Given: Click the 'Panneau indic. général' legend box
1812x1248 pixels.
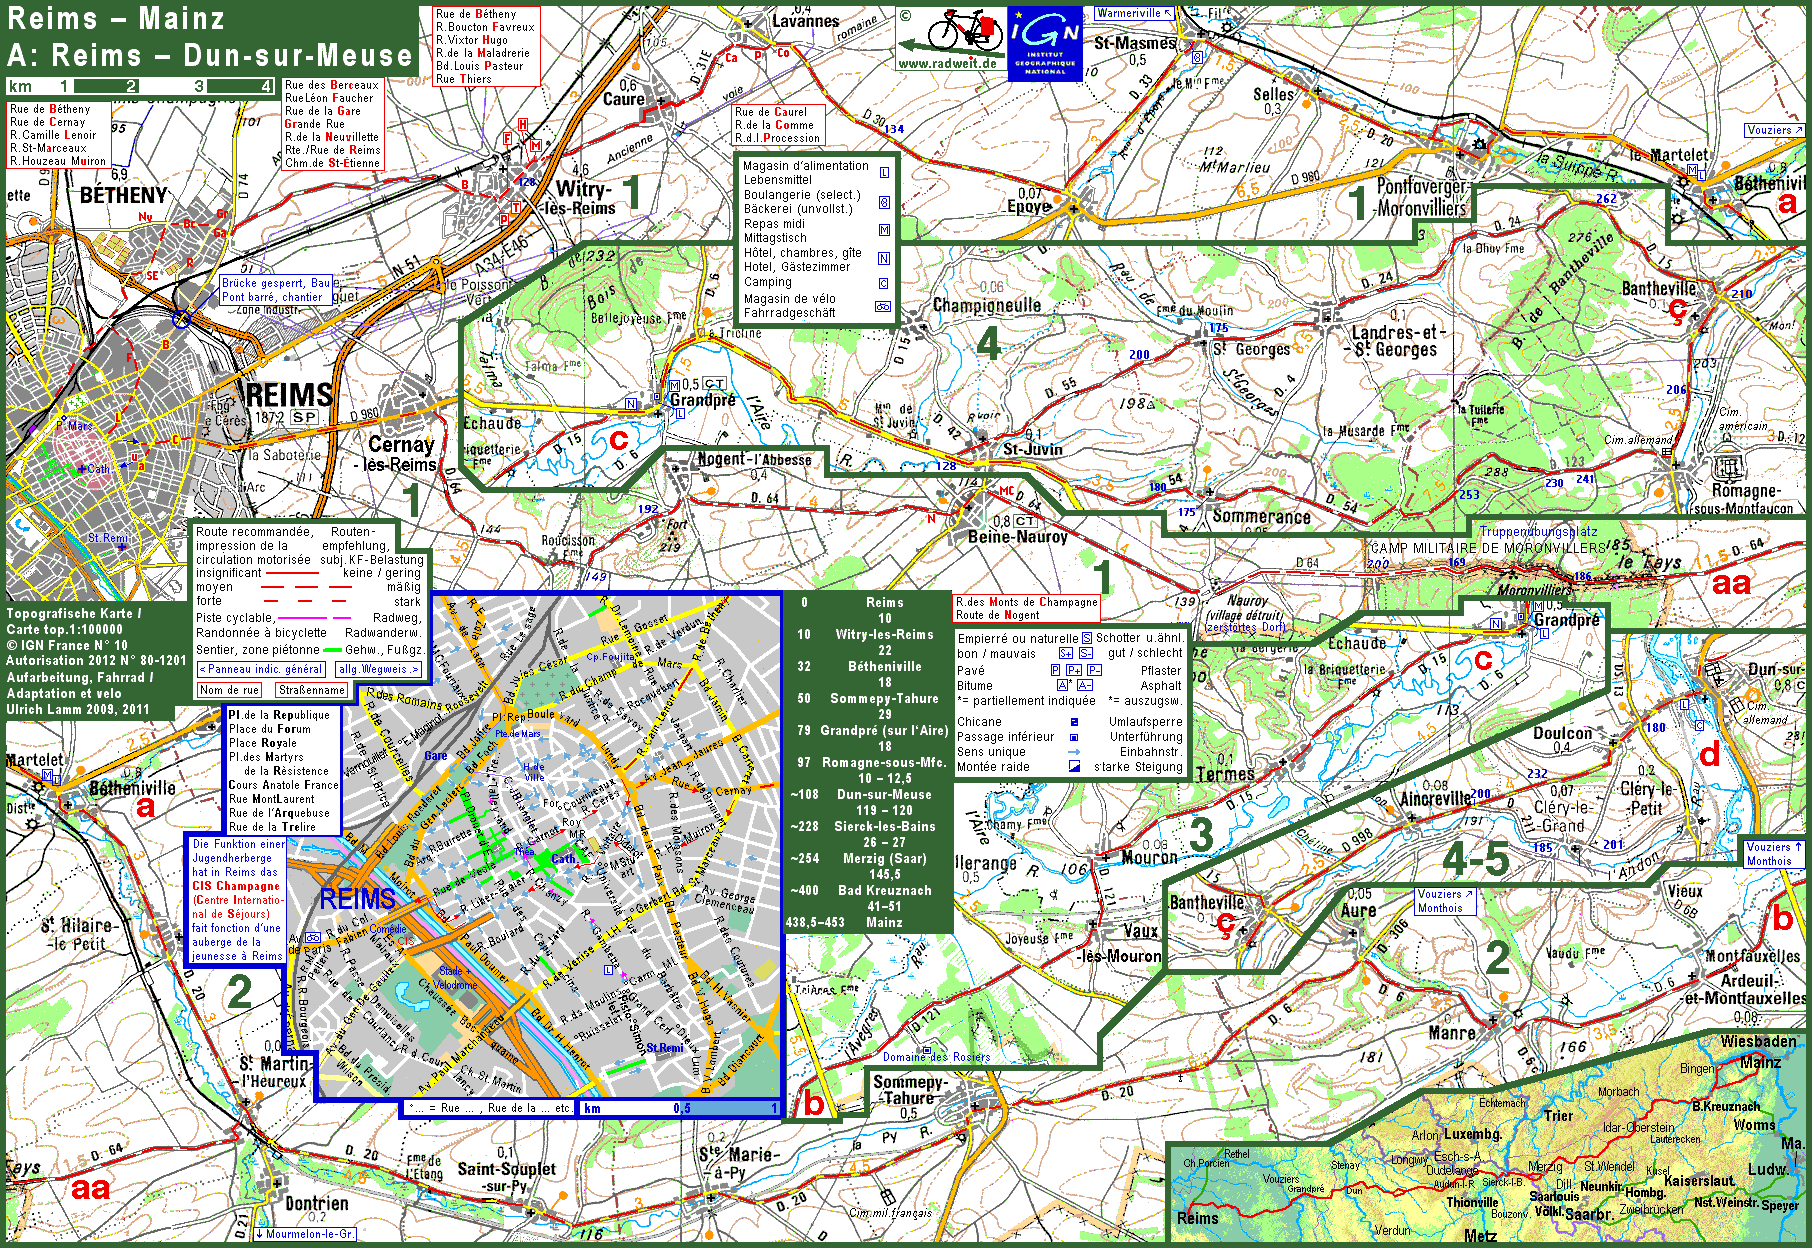Looking at the screenshot, I should click(261, 669).
